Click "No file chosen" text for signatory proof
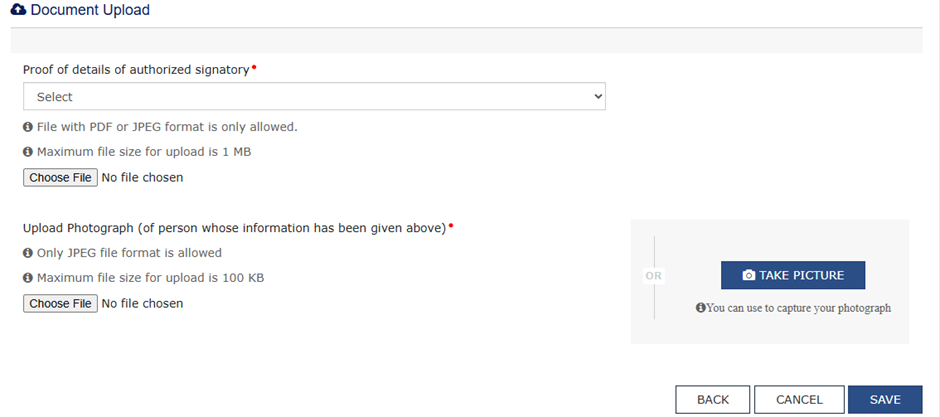940x417 pixels. click(143, 178)
